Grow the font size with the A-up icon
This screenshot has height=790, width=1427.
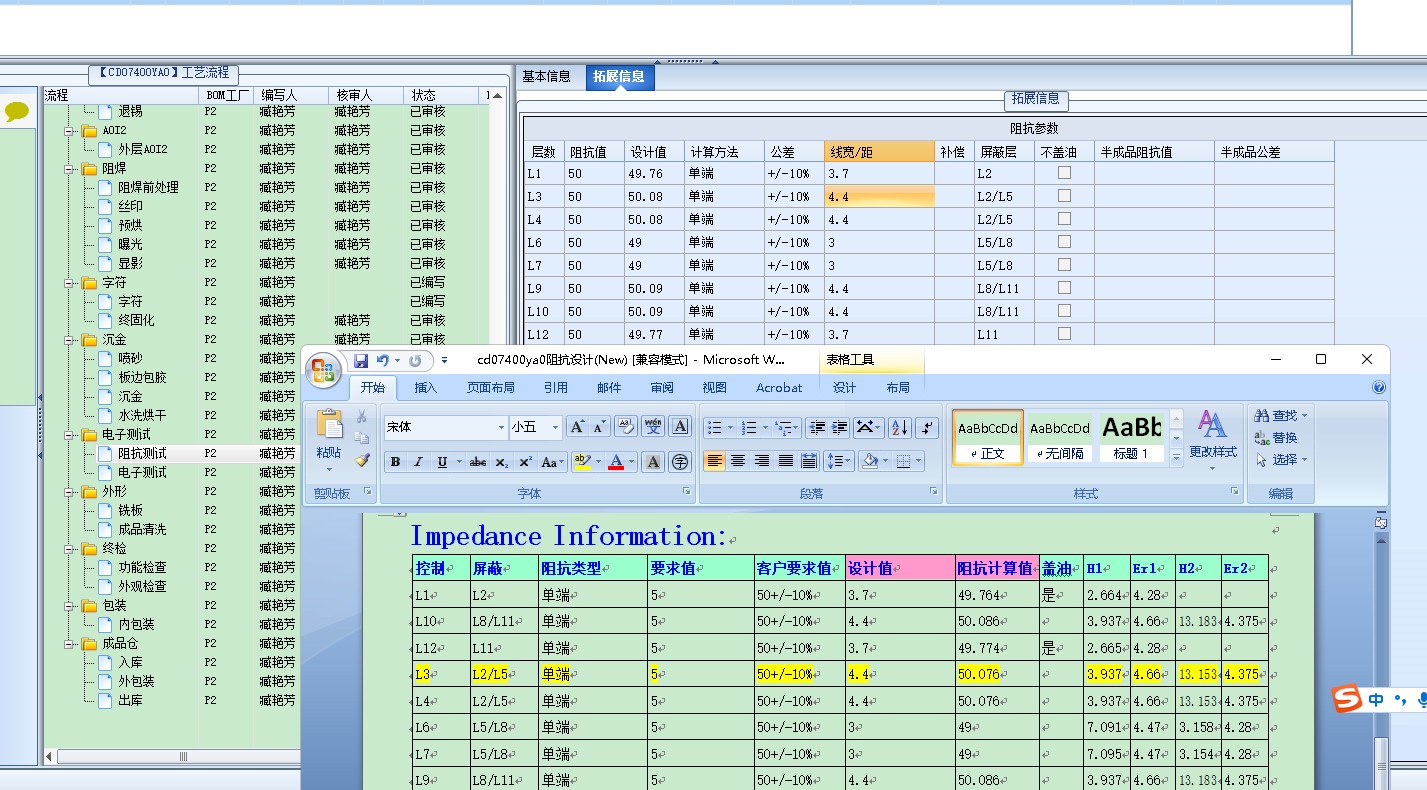(x=577, y=427)
